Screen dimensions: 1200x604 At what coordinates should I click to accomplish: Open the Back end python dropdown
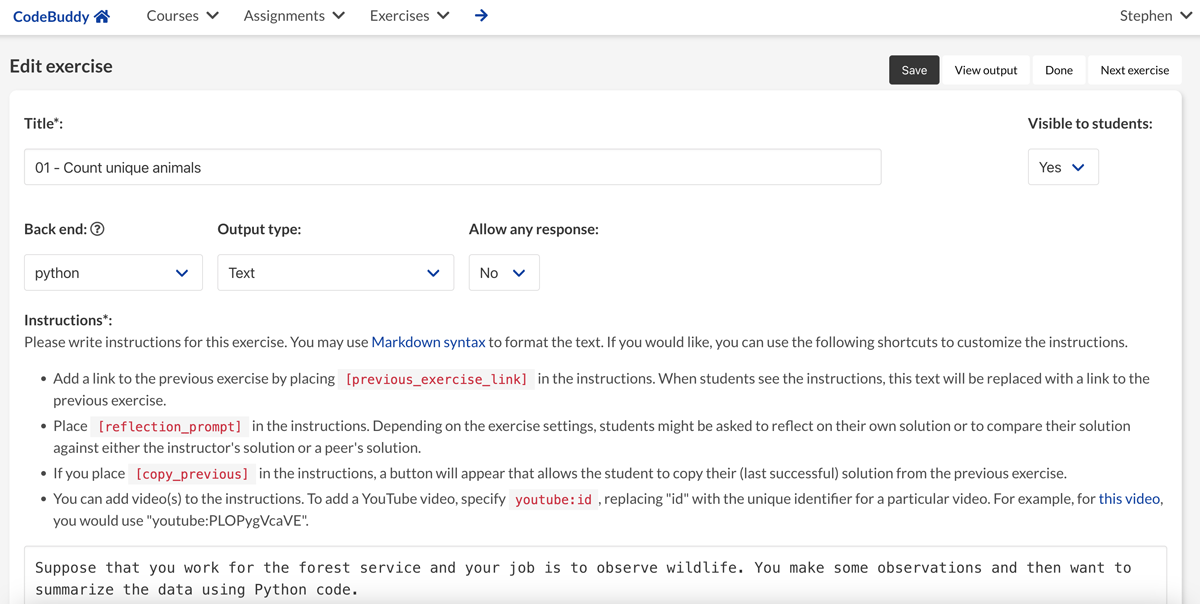point(113,273)
